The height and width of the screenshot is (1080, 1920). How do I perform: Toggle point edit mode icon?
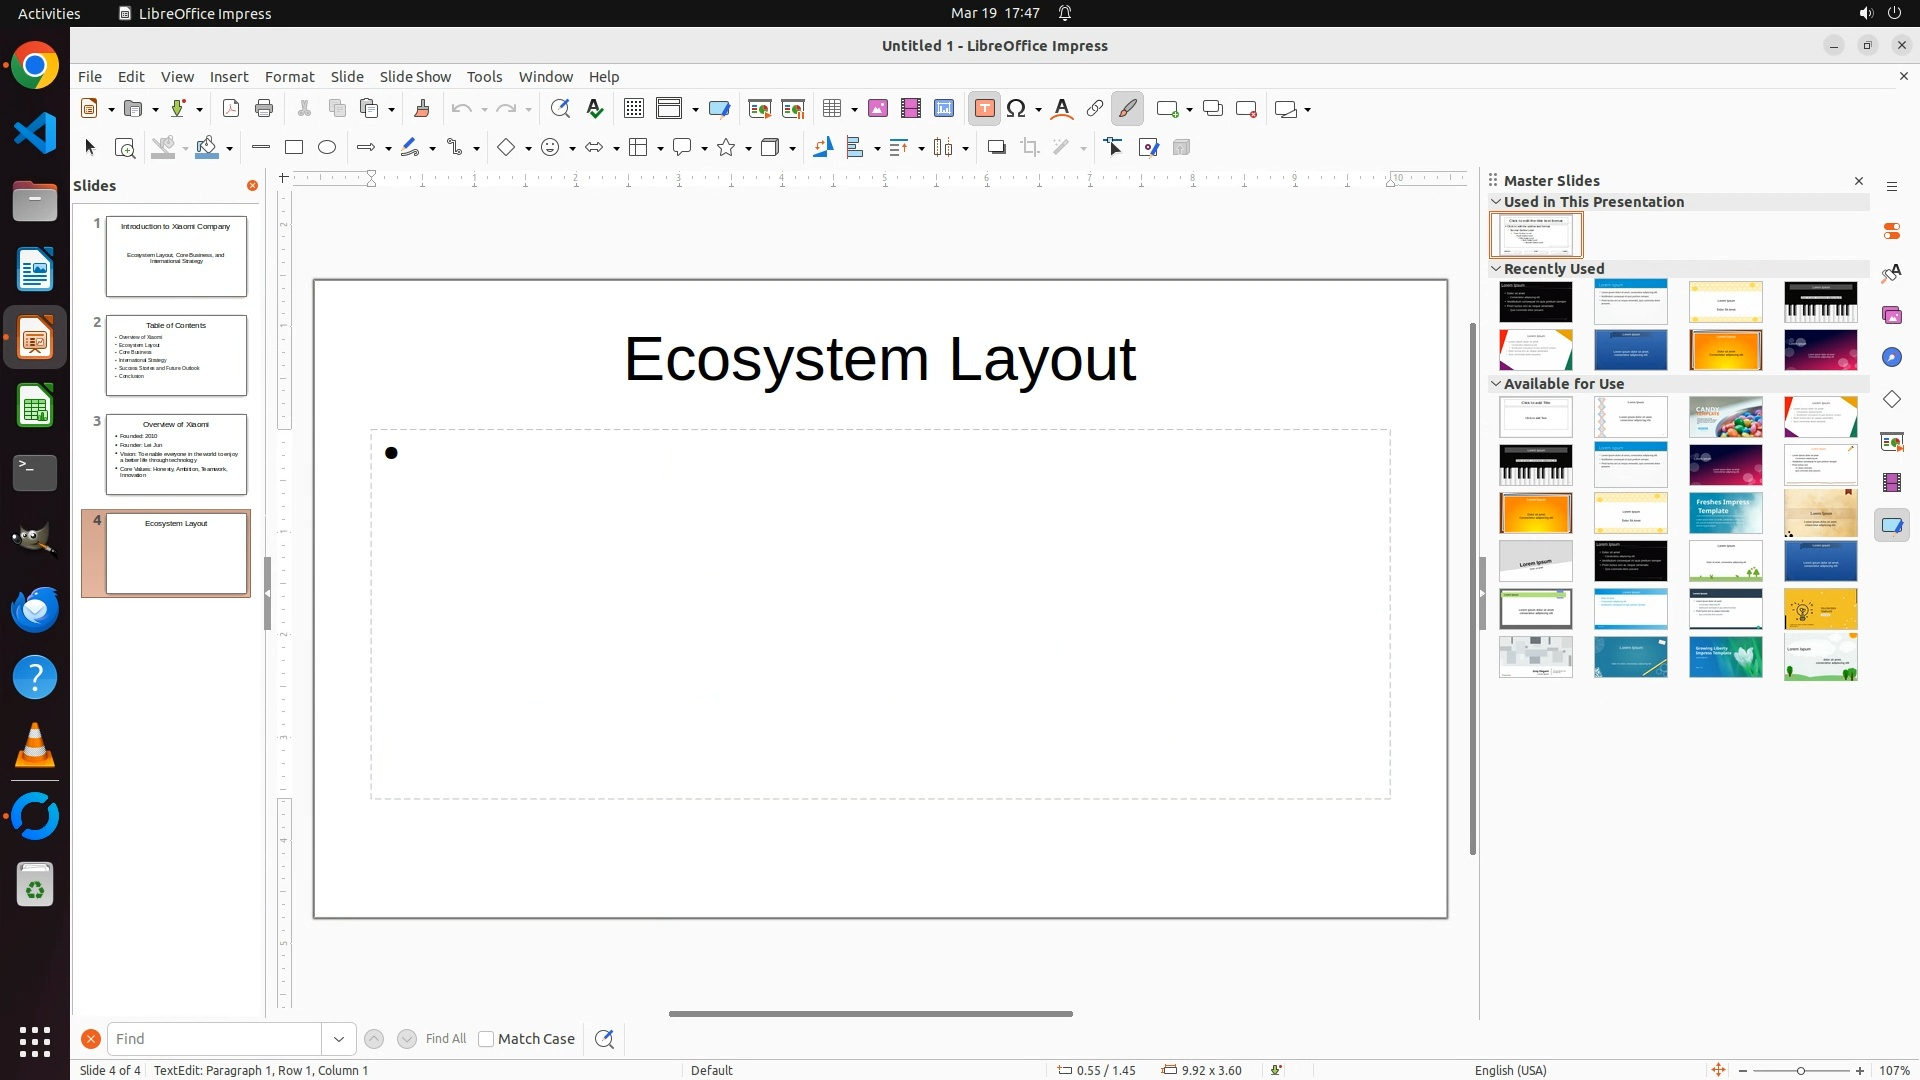point(1114,148)
